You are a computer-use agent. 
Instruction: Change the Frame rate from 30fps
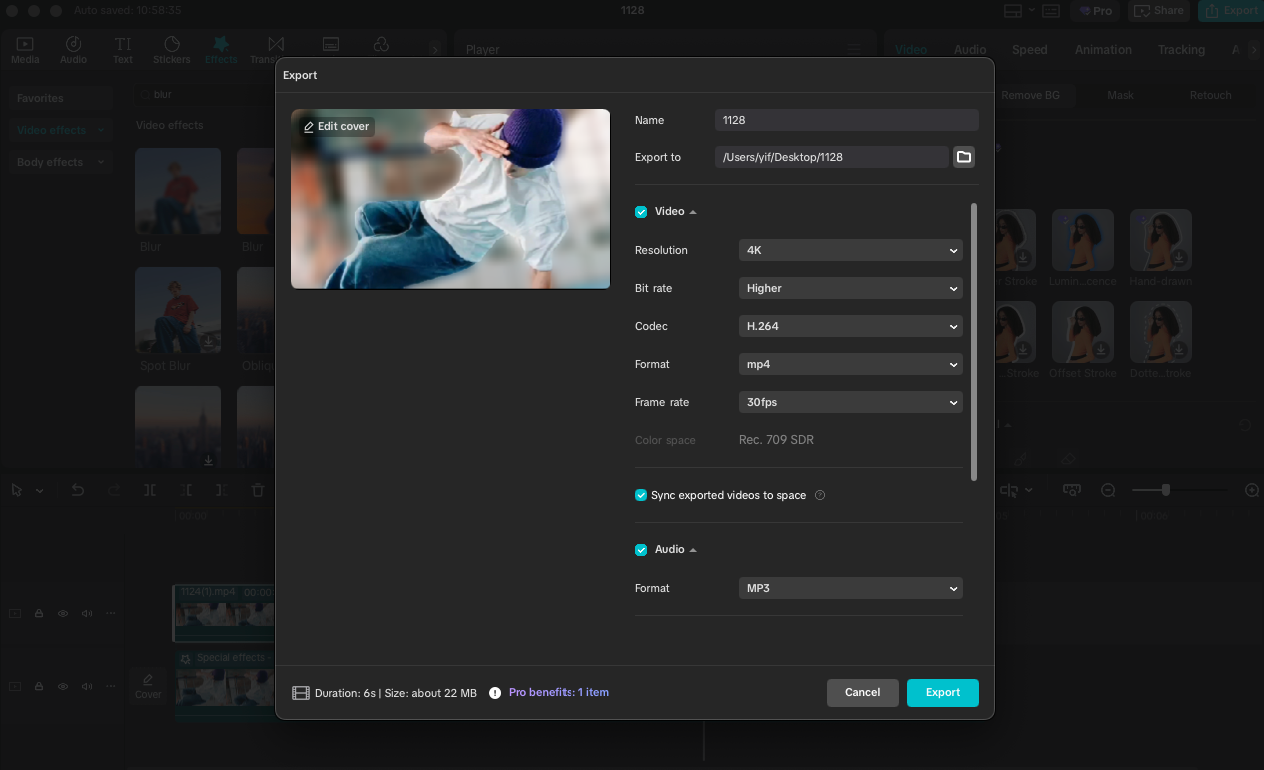pos(849,402)
